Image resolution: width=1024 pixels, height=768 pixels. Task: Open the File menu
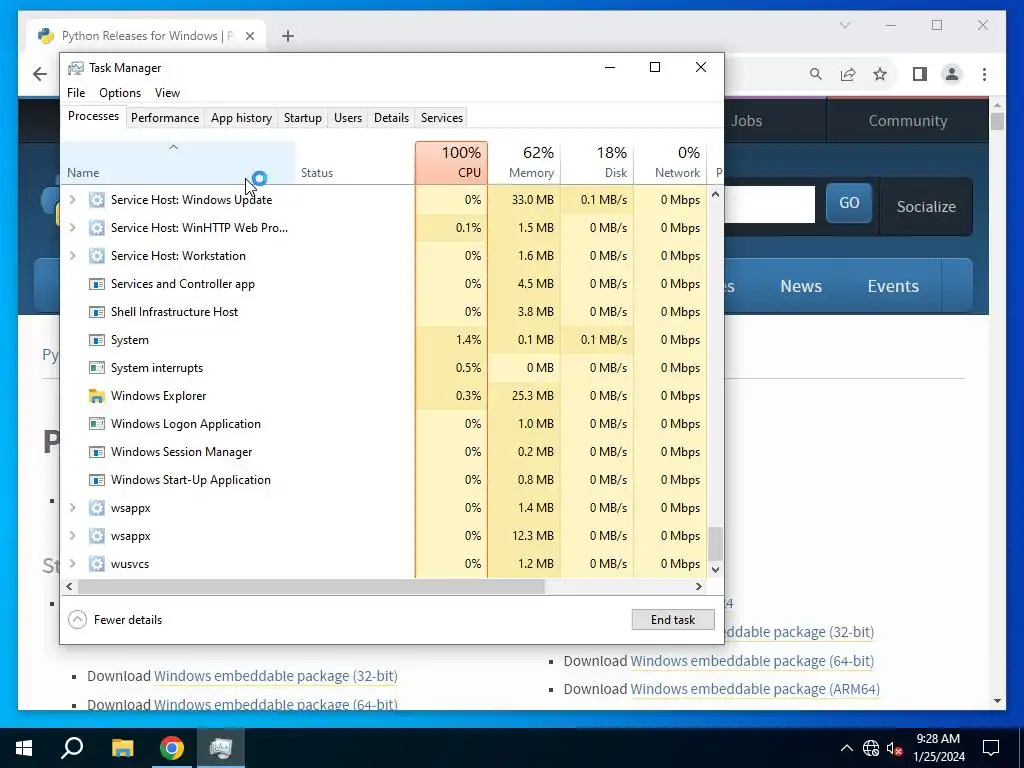click(76, 93)
